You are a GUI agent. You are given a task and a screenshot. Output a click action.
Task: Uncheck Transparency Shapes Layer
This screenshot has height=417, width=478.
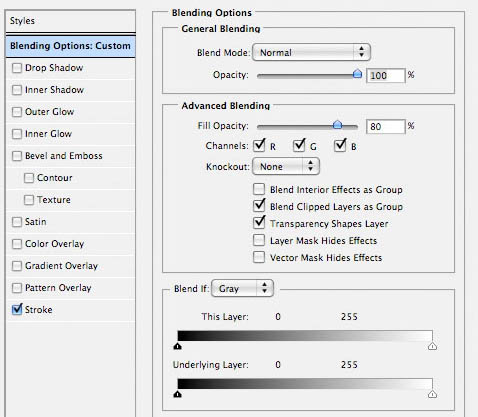click(259, 223)
